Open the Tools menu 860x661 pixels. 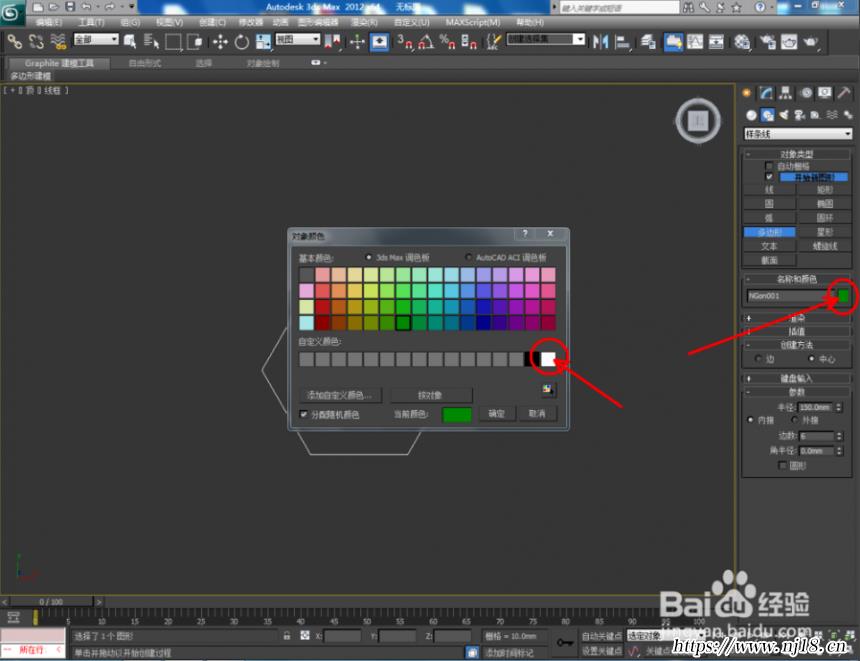pos(91,22)
